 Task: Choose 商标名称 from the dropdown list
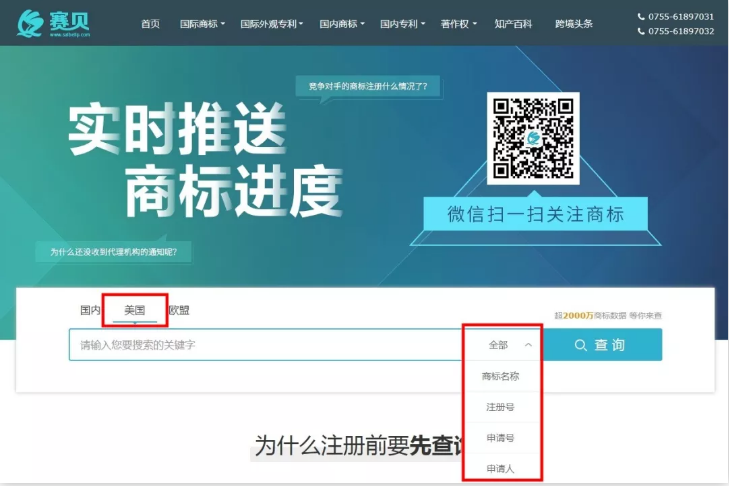coord(500,377)
